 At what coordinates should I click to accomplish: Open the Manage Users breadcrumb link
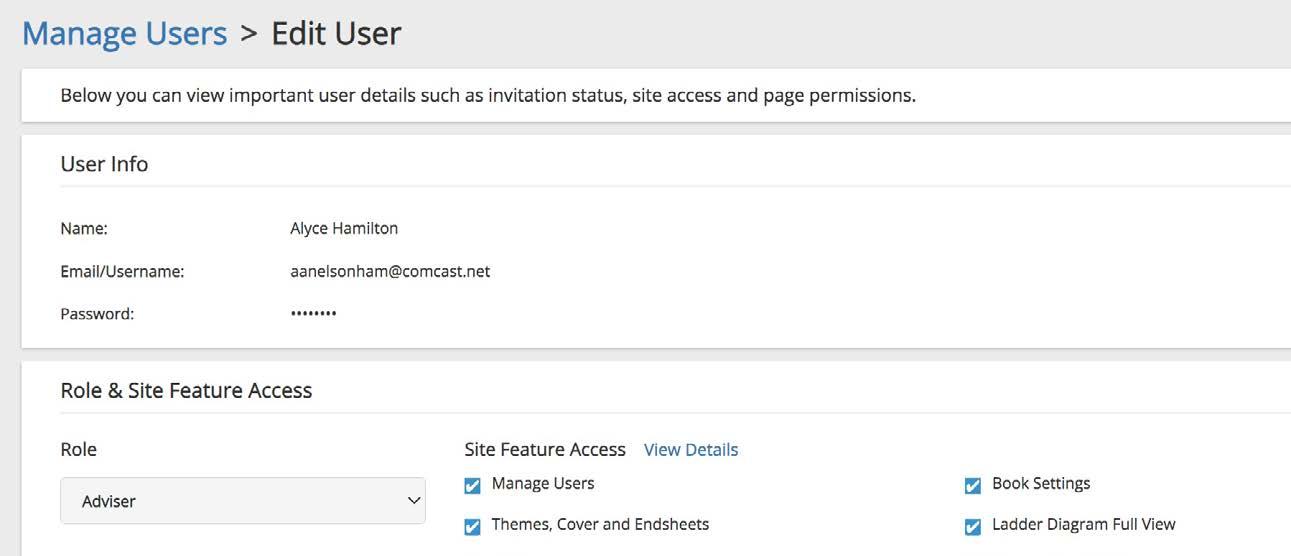coord(124,33)
